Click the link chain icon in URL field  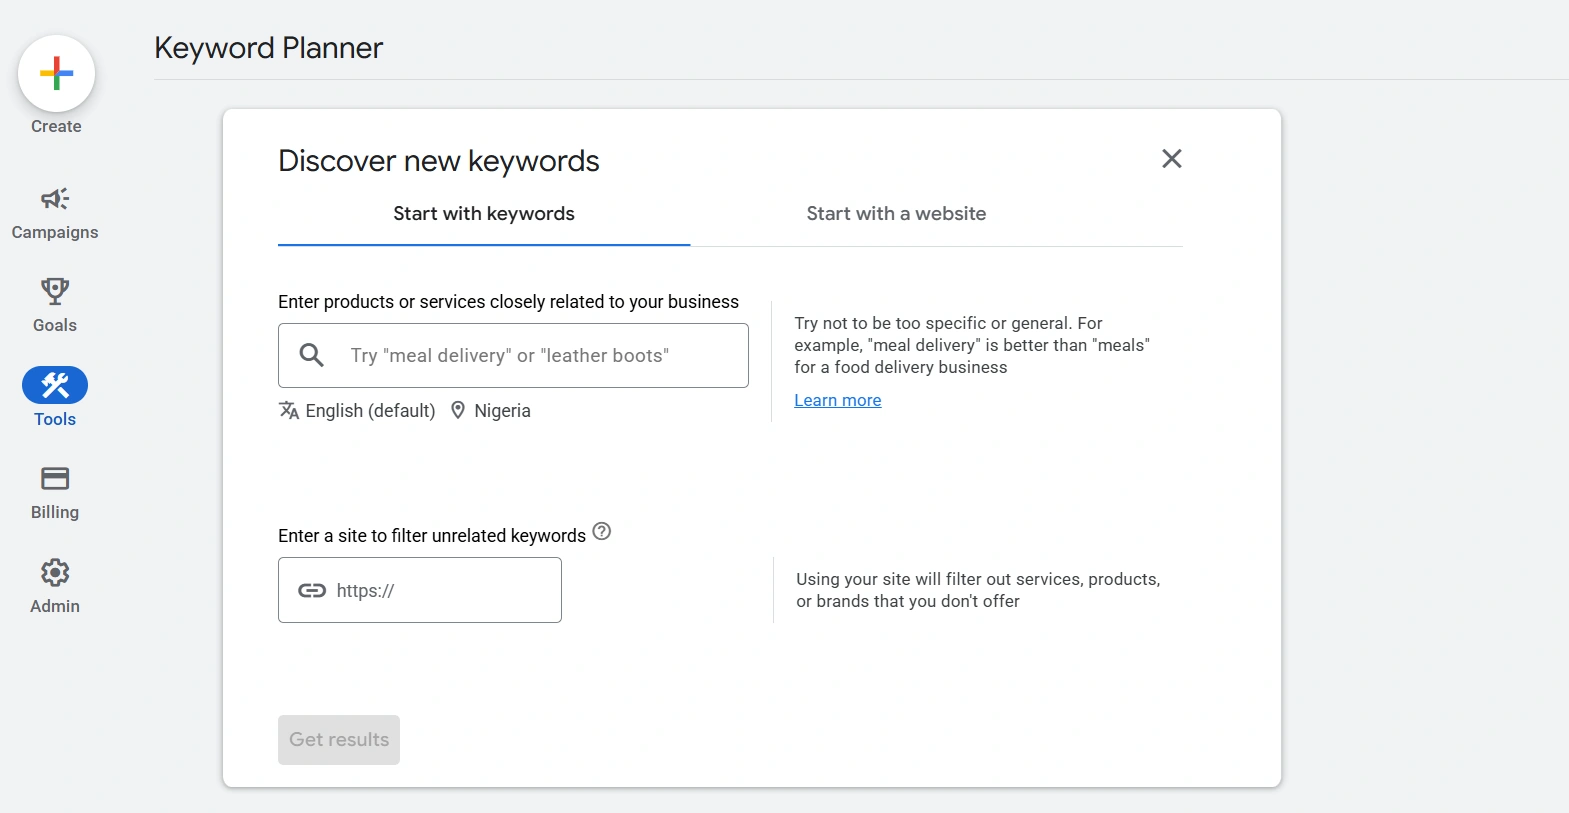pyautogui.click(x=312, y=590)
